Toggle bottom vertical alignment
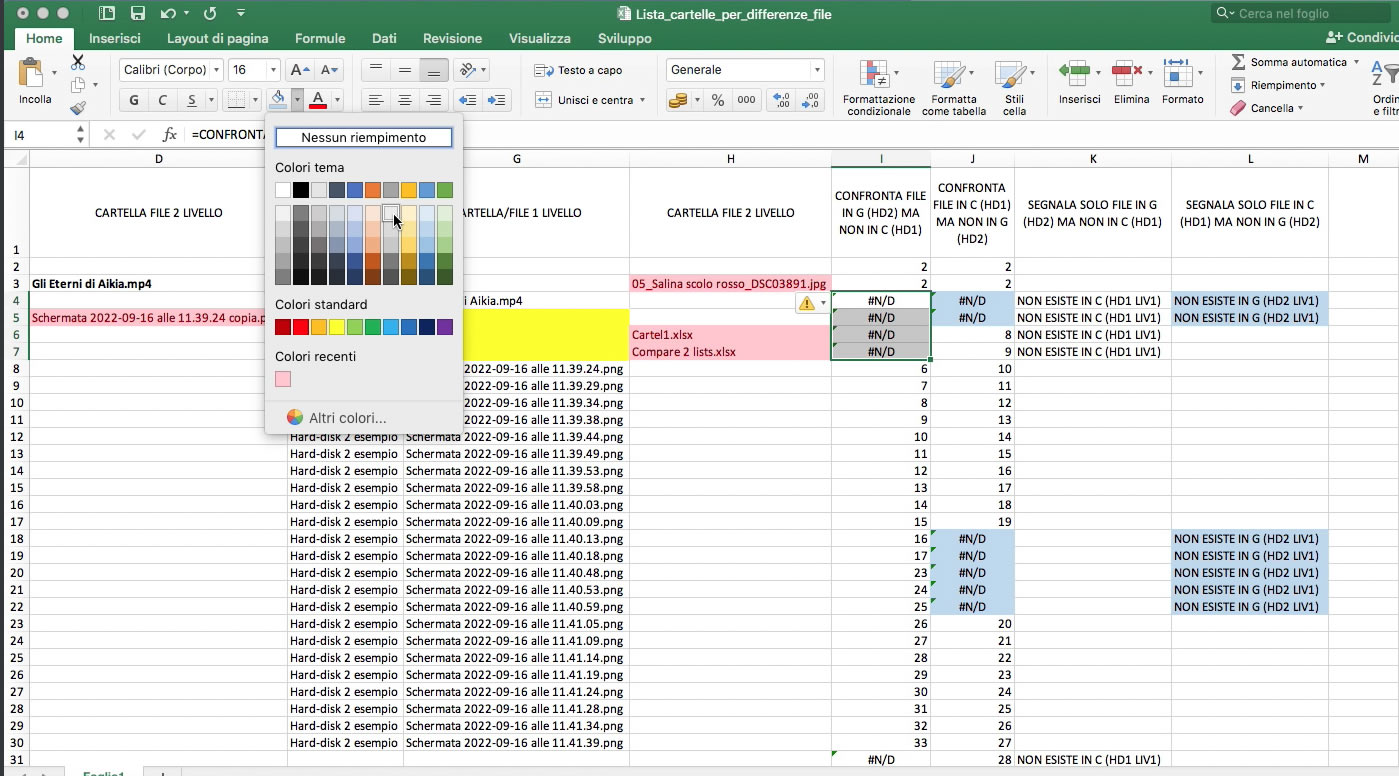Screen dimensions: 1399x776 433,70
